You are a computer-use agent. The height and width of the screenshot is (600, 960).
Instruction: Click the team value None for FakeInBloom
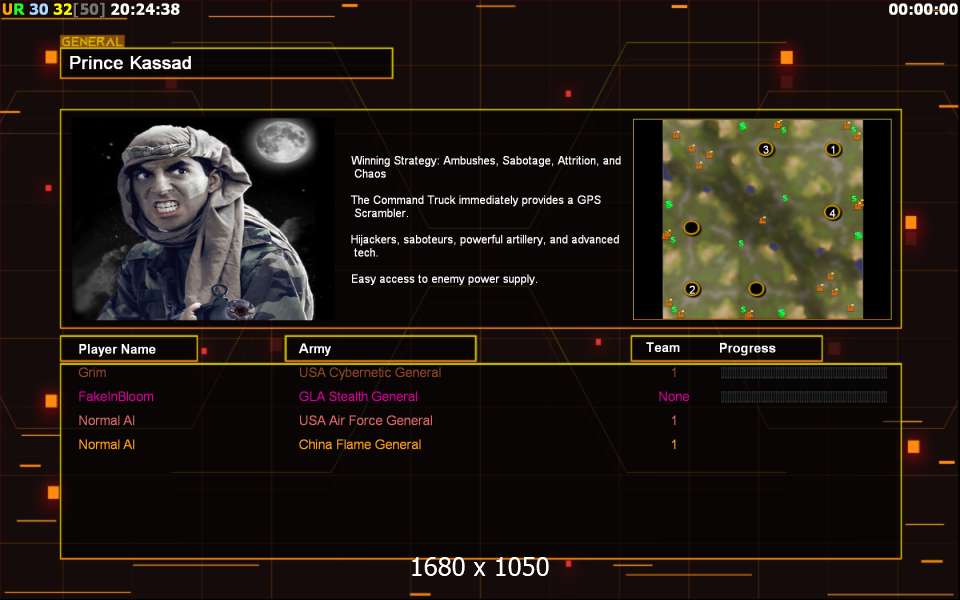[x=673, y=396]
